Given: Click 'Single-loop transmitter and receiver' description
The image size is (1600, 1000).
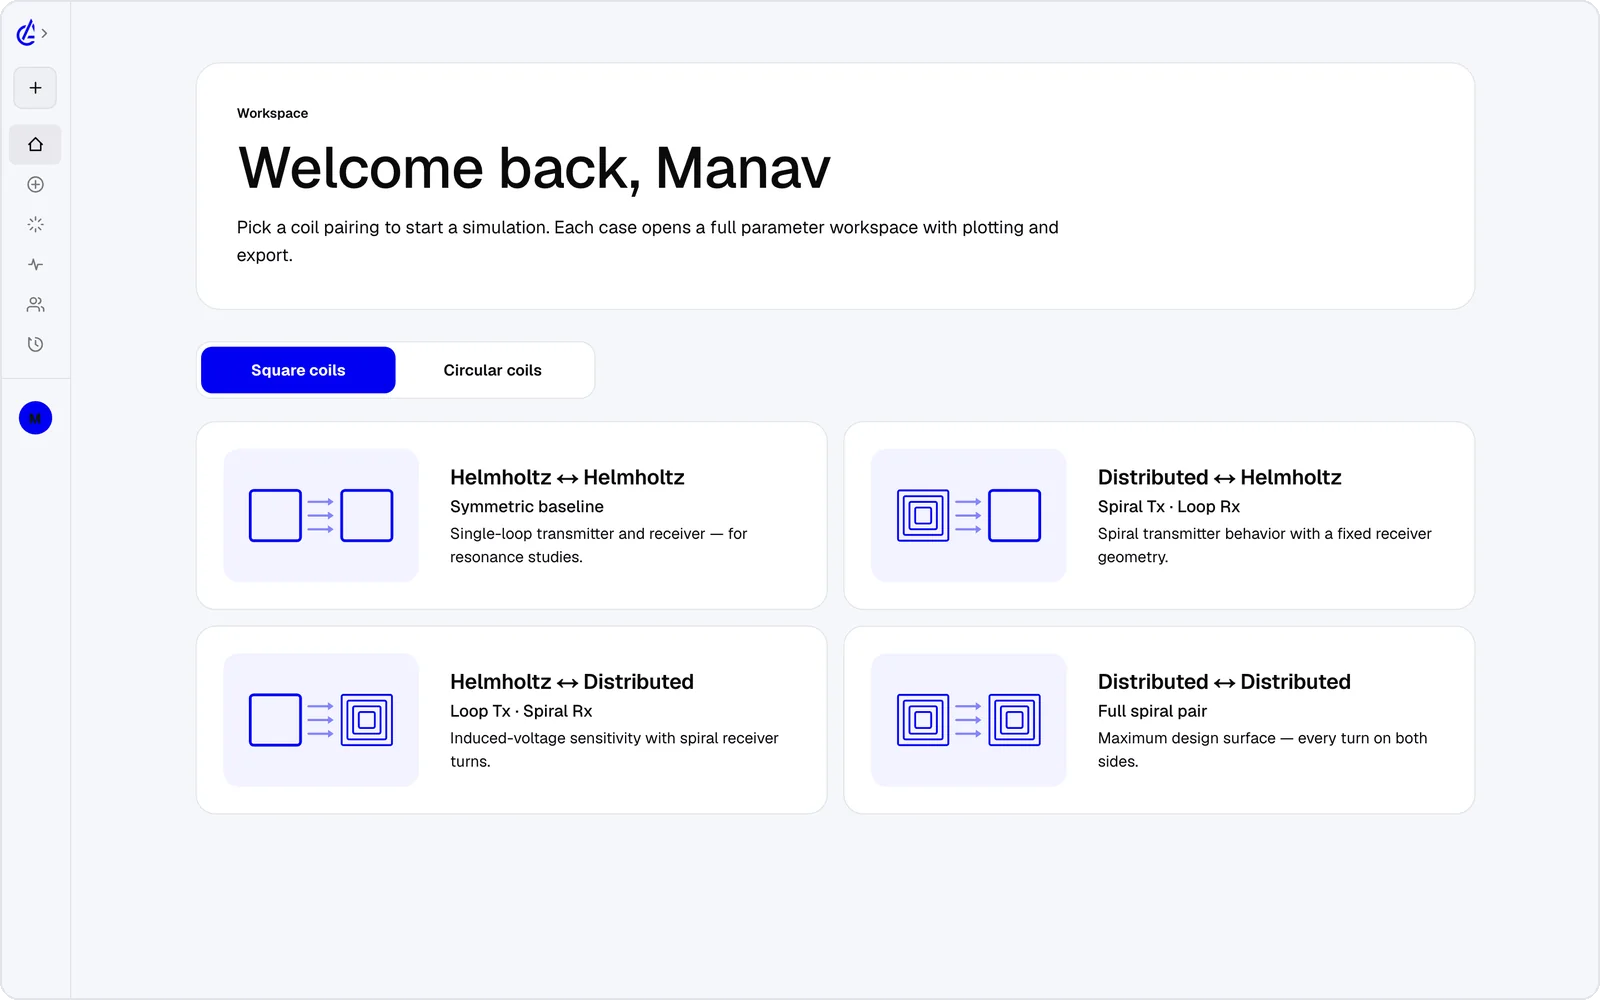Looking at the screenshot, I should (599, 545).
